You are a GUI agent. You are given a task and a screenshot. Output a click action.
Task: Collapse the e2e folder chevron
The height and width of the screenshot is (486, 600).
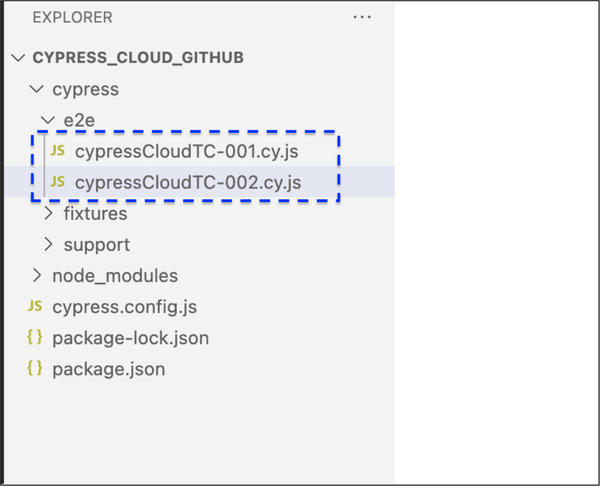[x=47, y=120]
